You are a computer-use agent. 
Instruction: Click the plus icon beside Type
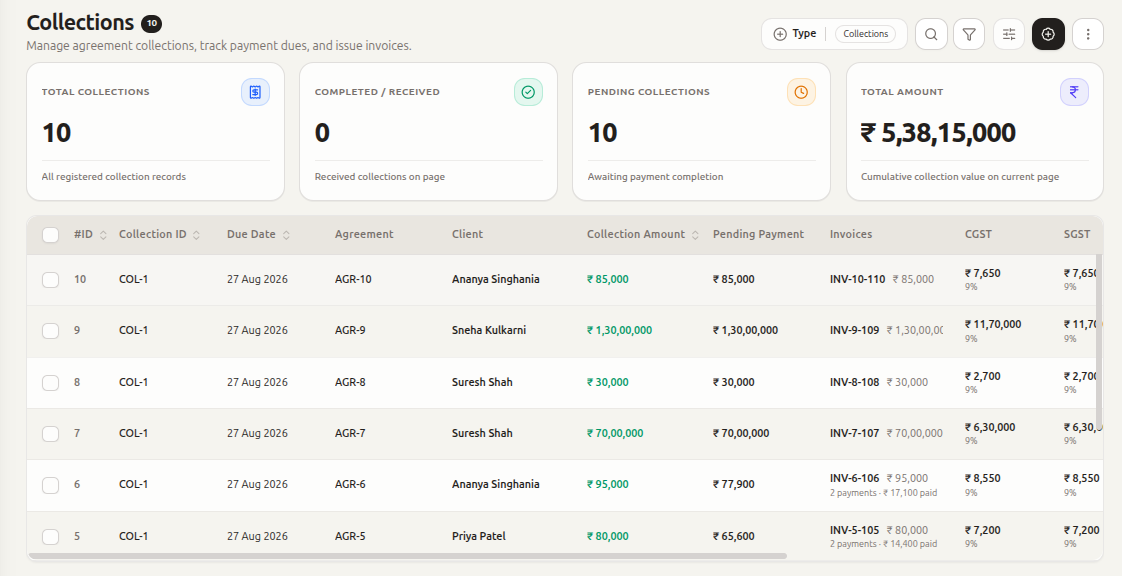(780, 34)
